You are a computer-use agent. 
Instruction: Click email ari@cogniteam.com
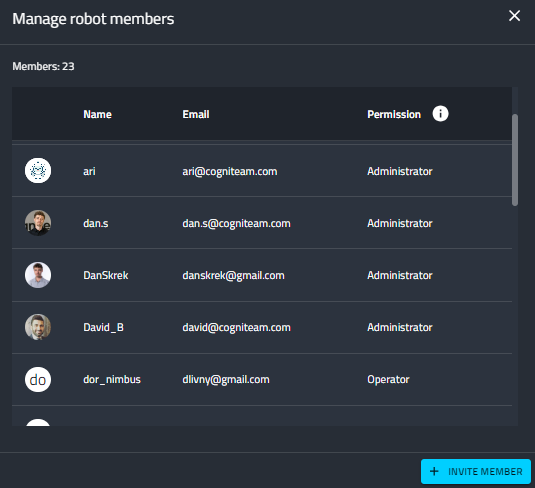click(x=230, y=171)
